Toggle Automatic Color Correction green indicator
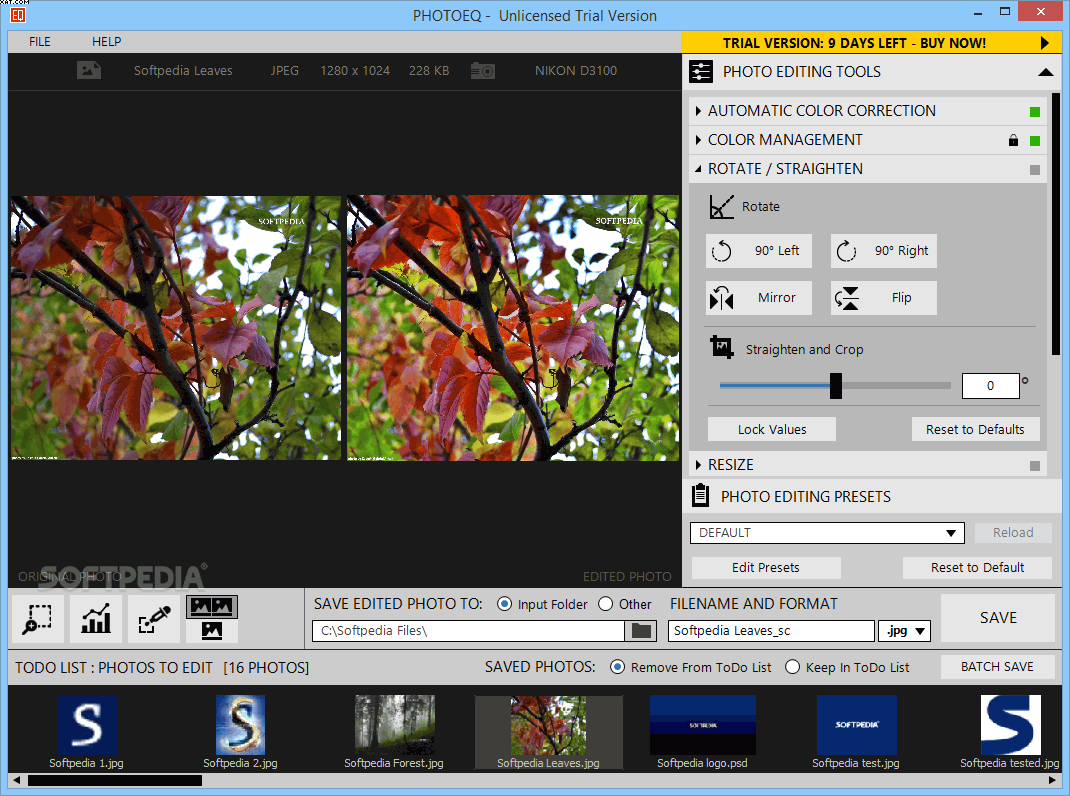The width and height of the screenshot is (1070, 796). tap(1035, 112)
